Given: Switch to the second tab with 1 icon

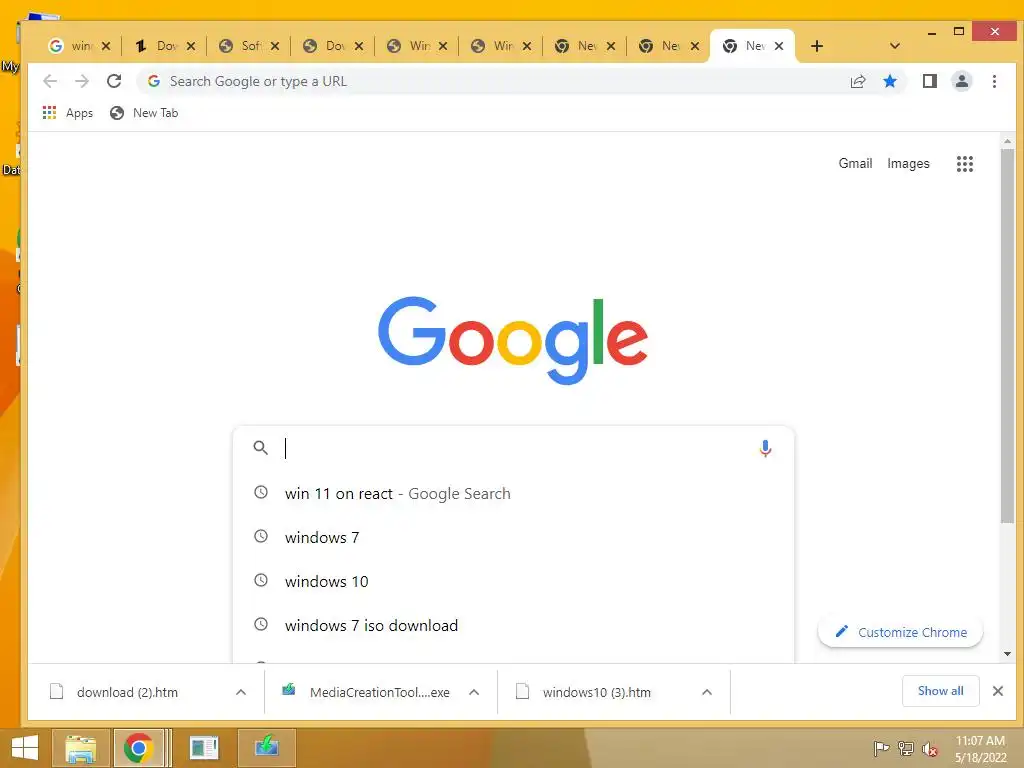Looking at the screenshot, I should pyautogui.click(x=158, y=46).
